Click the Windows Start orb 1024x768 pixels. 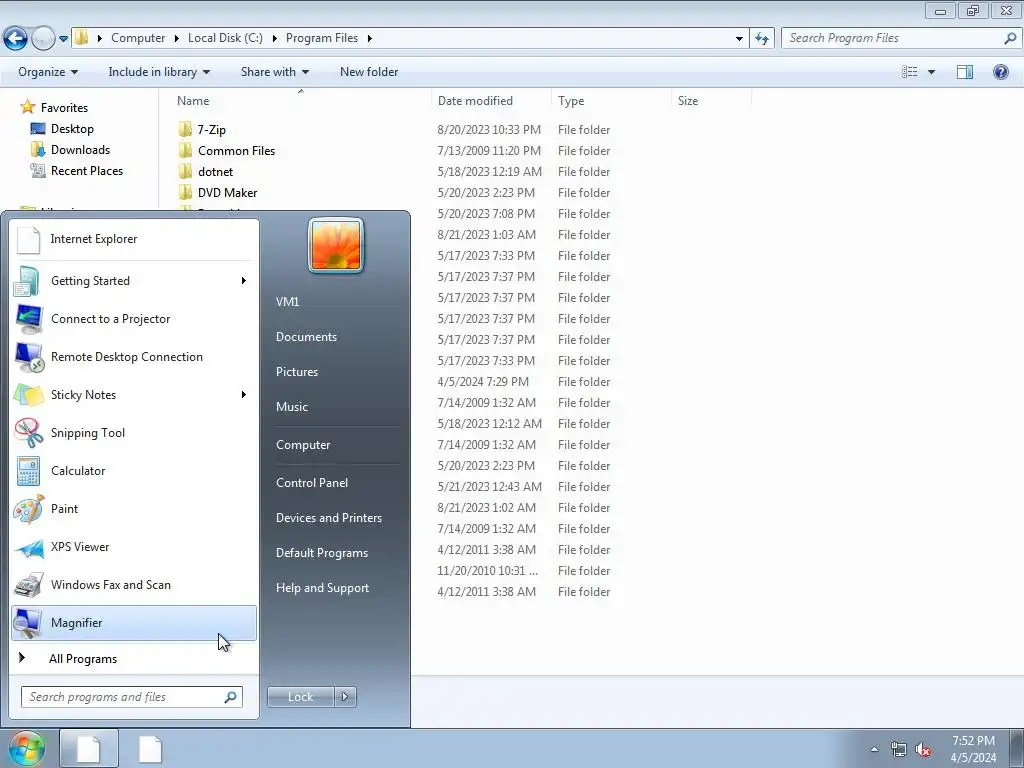(27, 748)
